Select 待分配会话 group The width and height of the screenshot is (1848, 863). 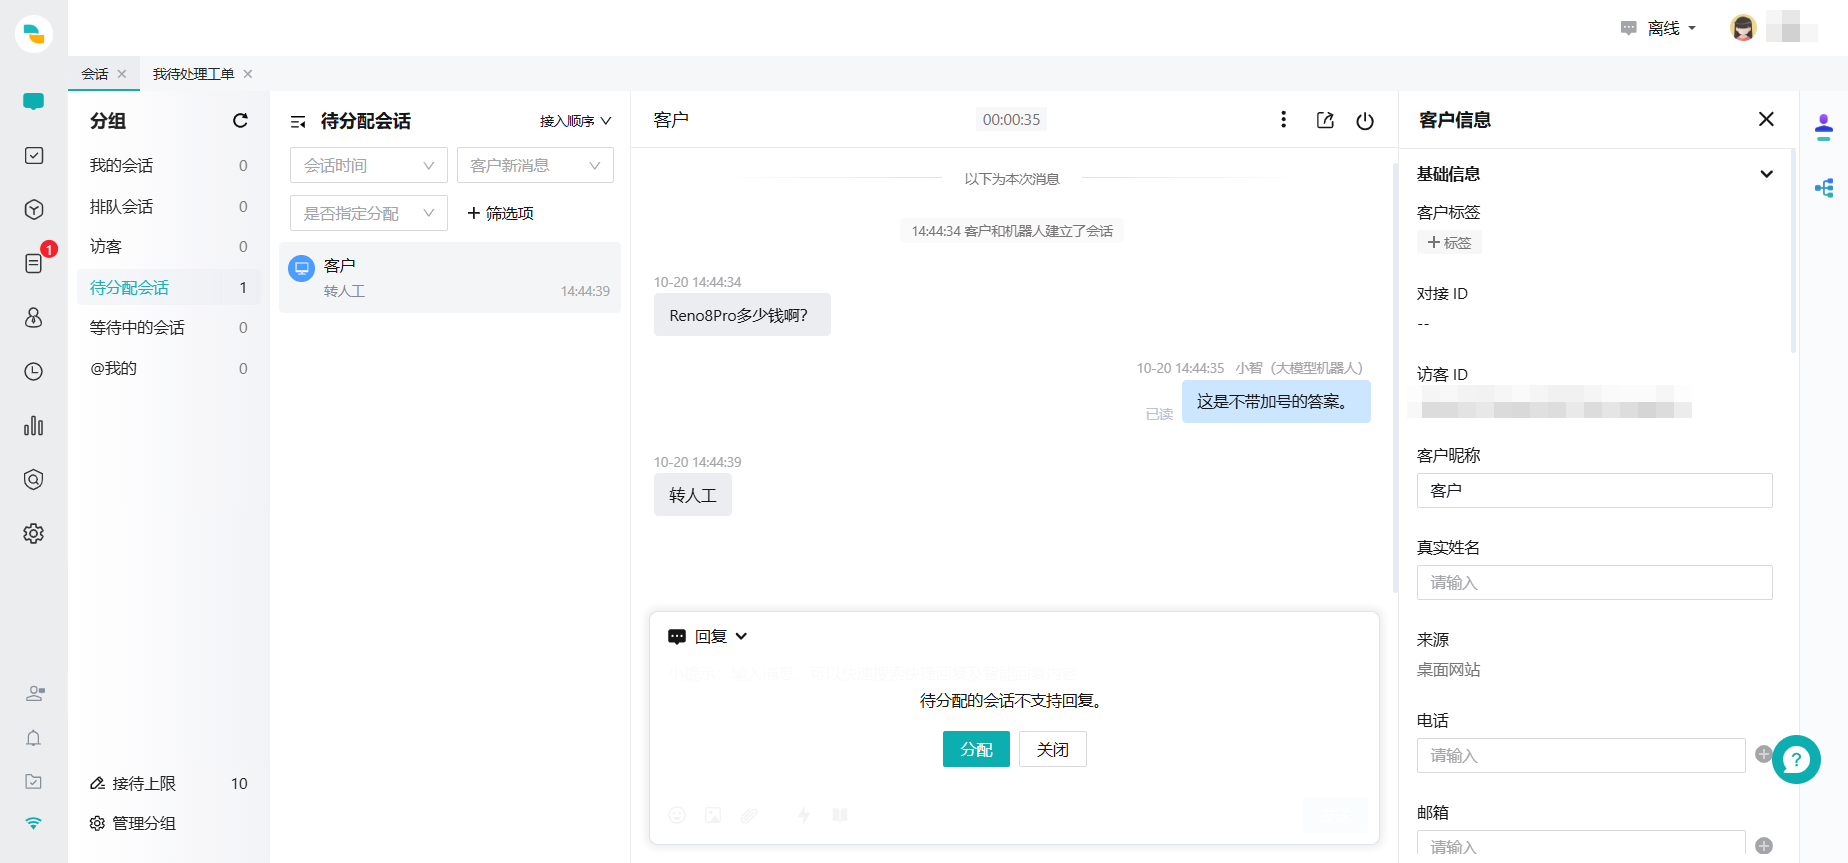tap(169, 287)
